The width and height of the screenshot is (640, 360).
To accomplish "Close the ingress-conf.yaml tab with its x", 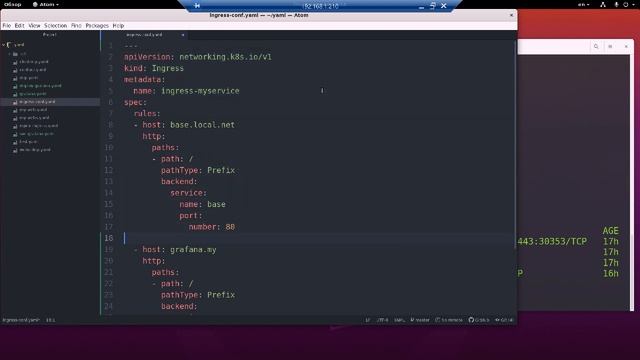I will click(182, 35).
